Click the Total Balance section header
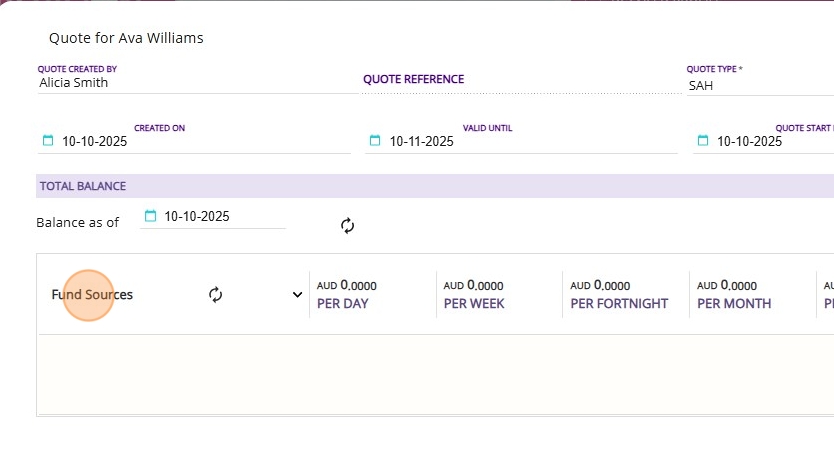This screenshot has height=467, width=834. click(x=82, y=186)
